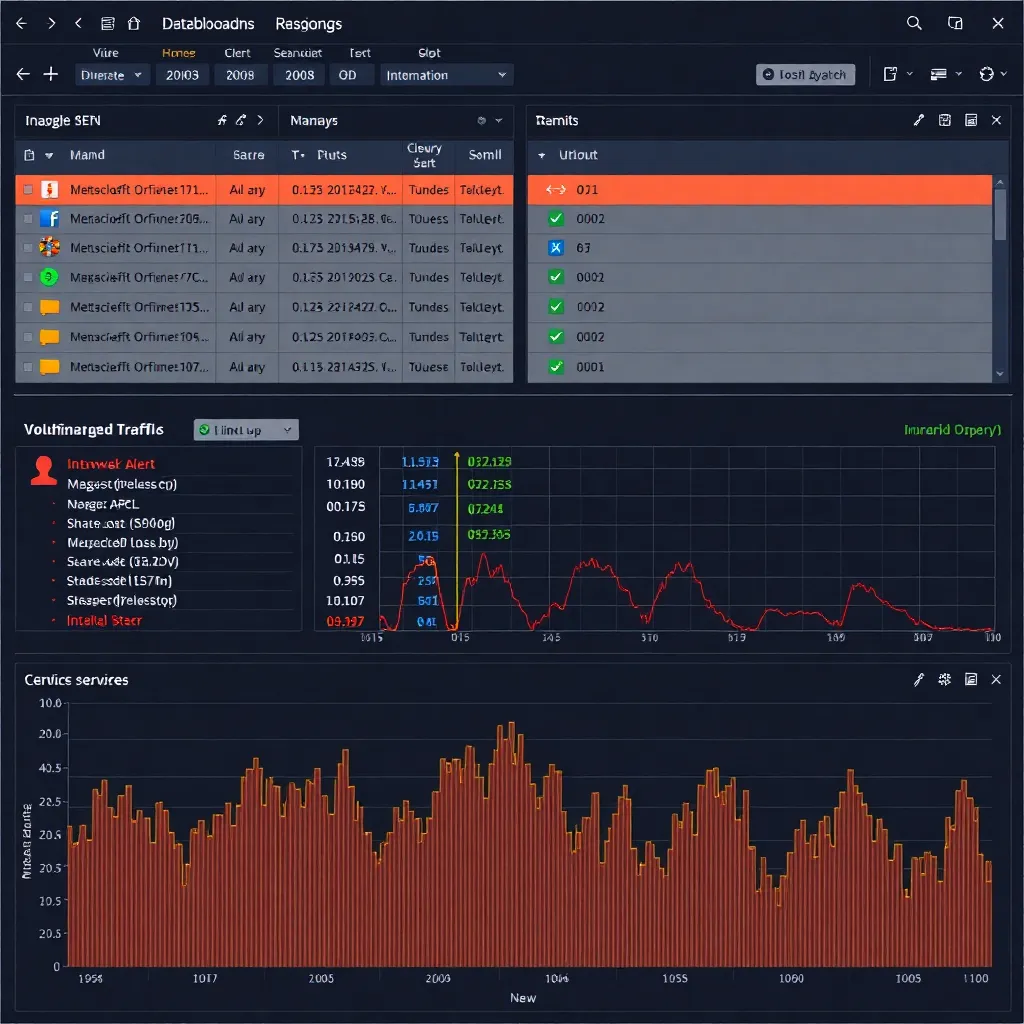Click the home icon in the top toolbar
The width and height of the screenshot is (1024, 1024).
tap(135, 23)
